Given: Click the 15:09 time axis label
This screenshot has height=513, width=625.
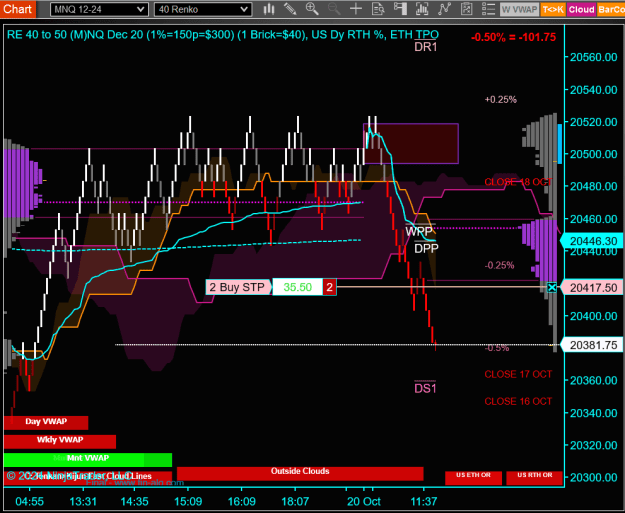Looking at the screenshot, I should (x=188, y=501).
